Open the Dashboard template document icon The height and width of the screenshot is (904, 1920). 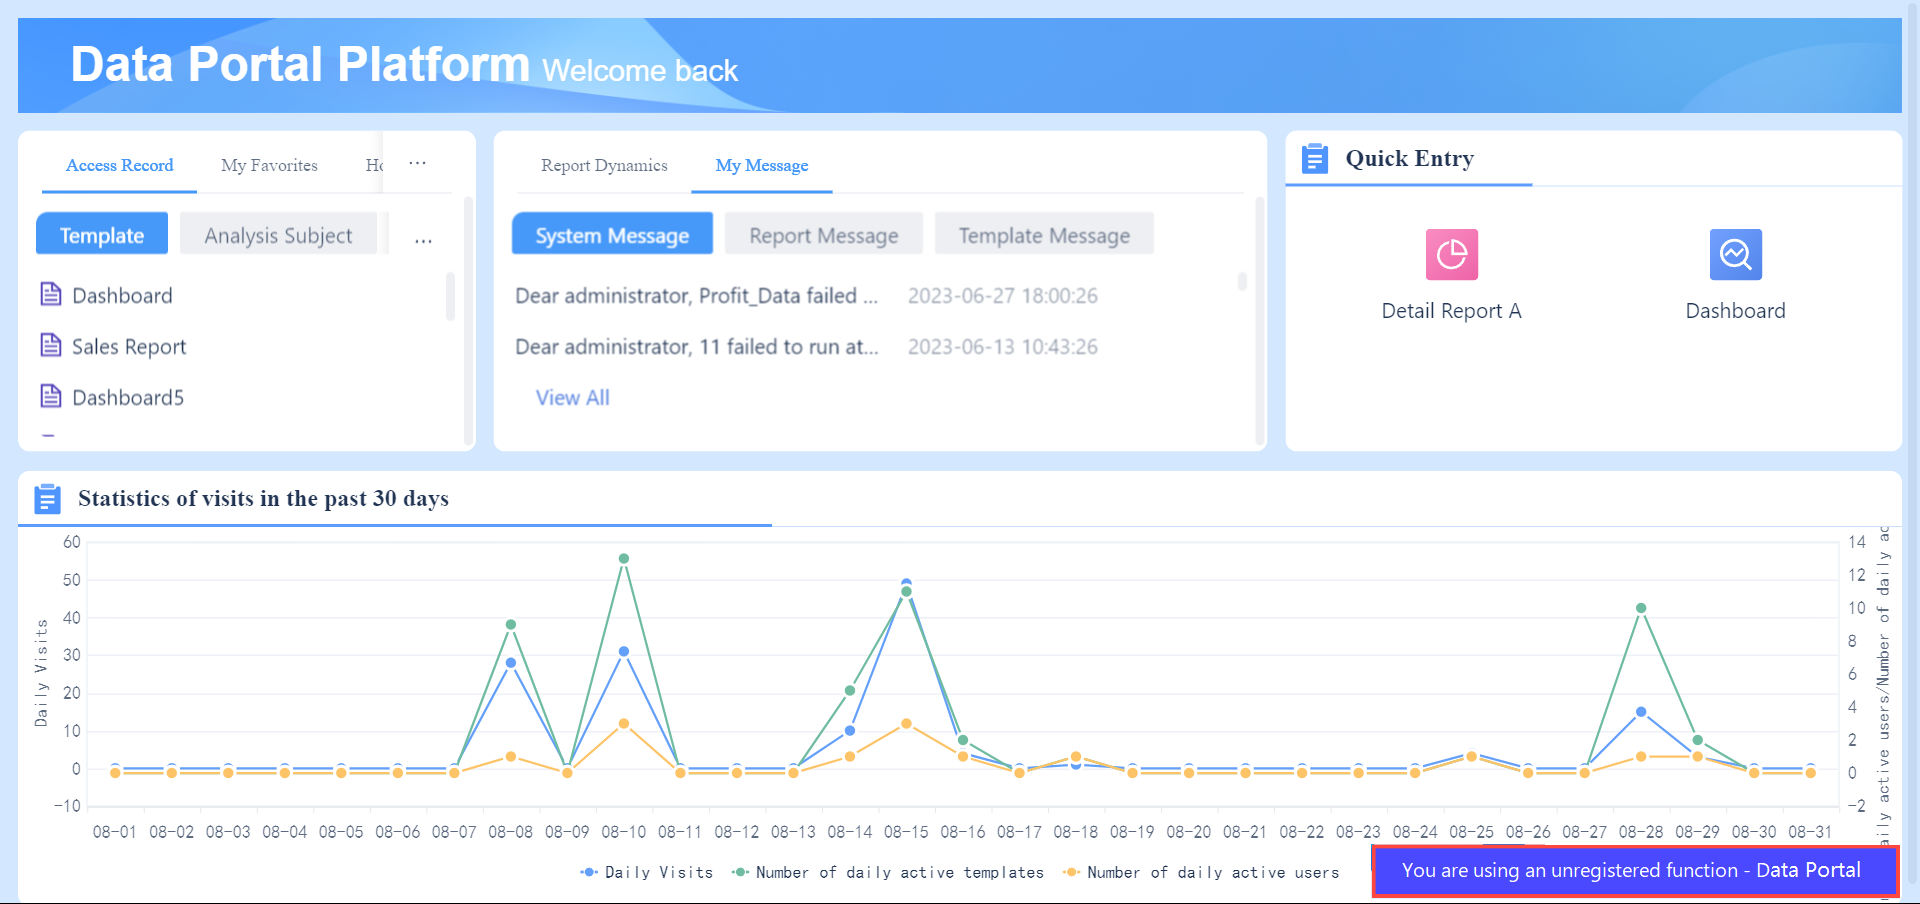coord(51,293)
